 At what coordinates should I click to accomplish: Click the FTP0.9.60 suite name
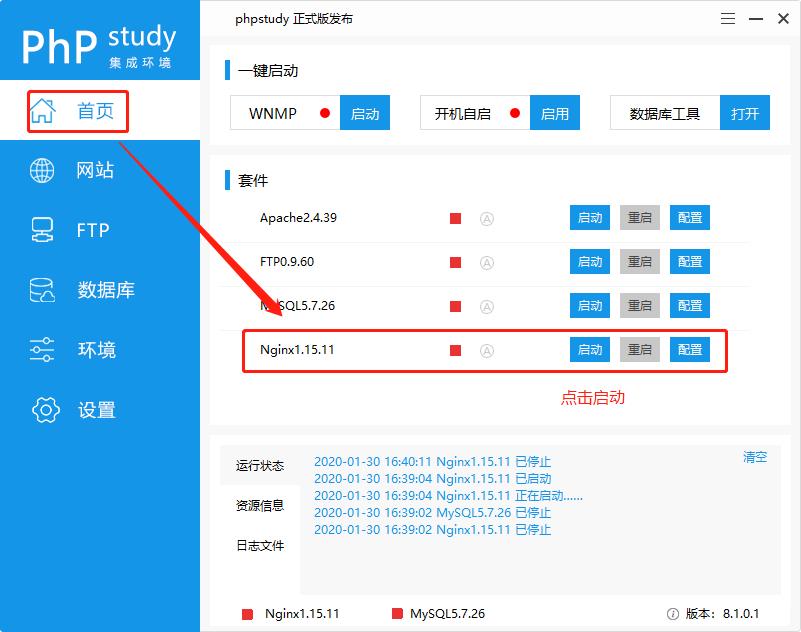(287, 262)
